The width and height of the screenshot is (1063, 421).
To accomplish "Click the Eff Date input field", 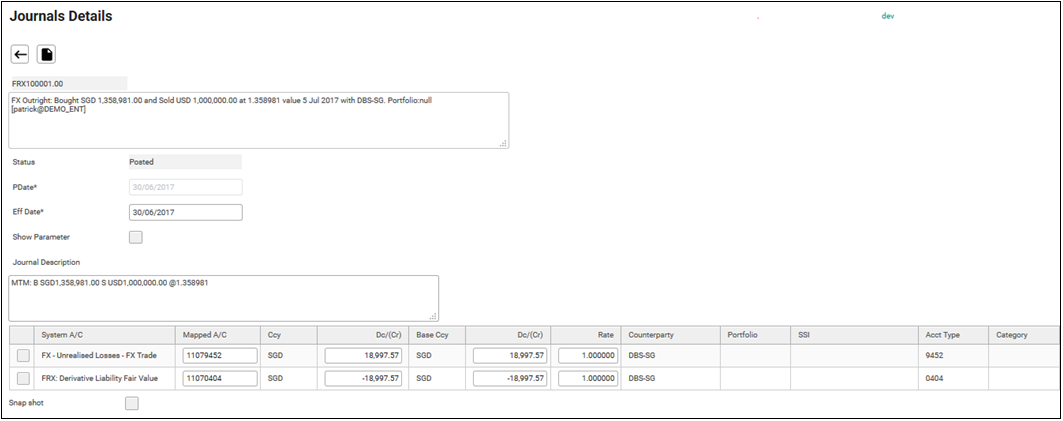I will pyautogui.click(x=186, y=212).
